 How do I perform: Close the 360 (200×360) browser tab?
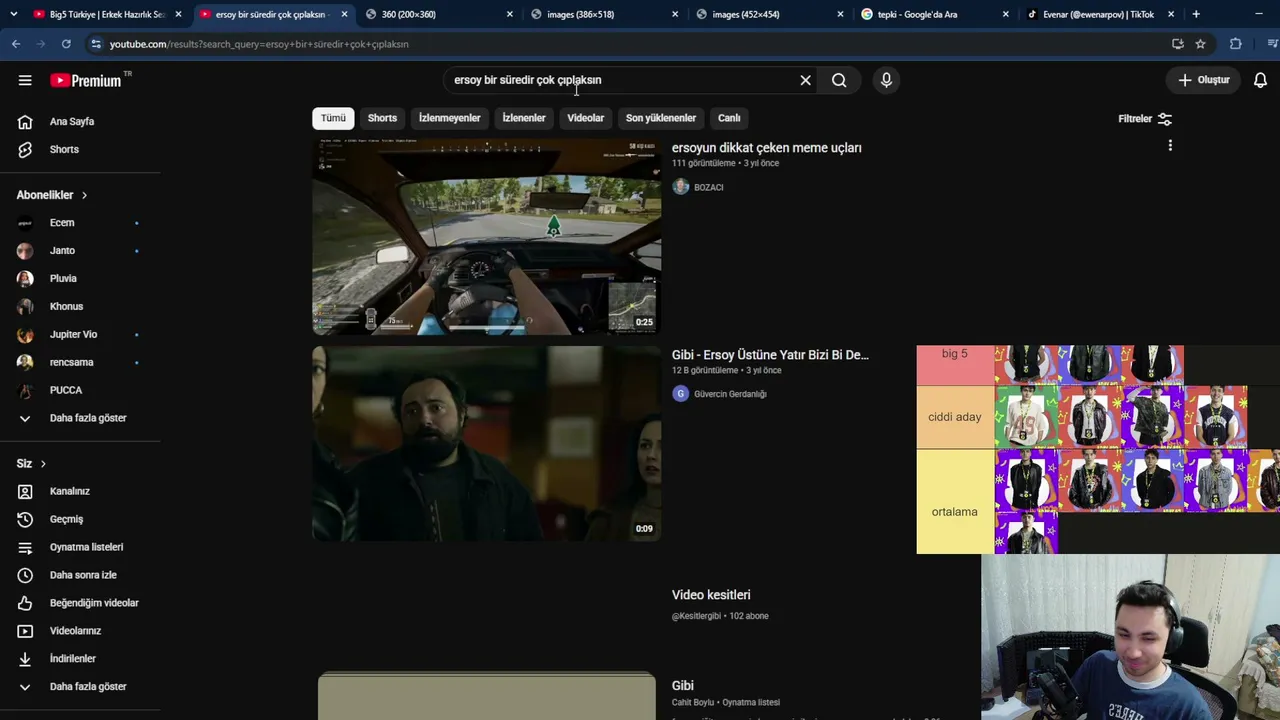click(x=509, y=14)
